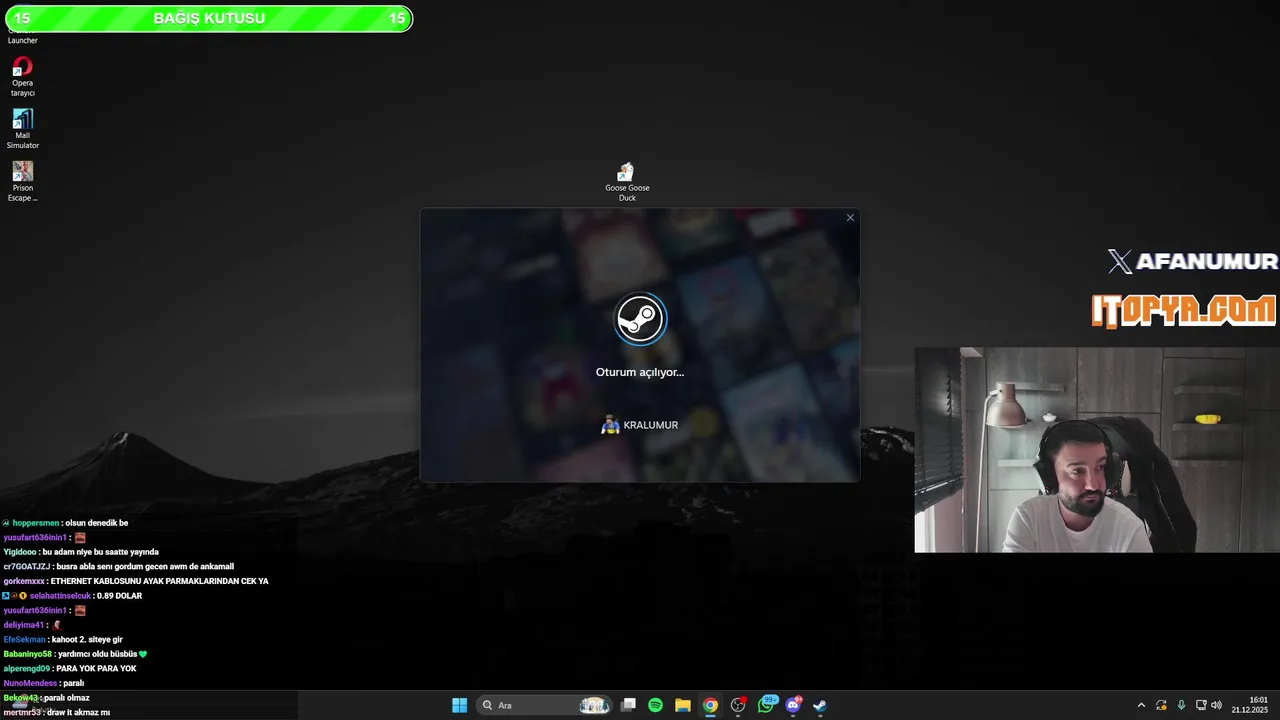The image size is (1280, 720).
Task: Click the KRALUMUR account name
Action: 651,425
